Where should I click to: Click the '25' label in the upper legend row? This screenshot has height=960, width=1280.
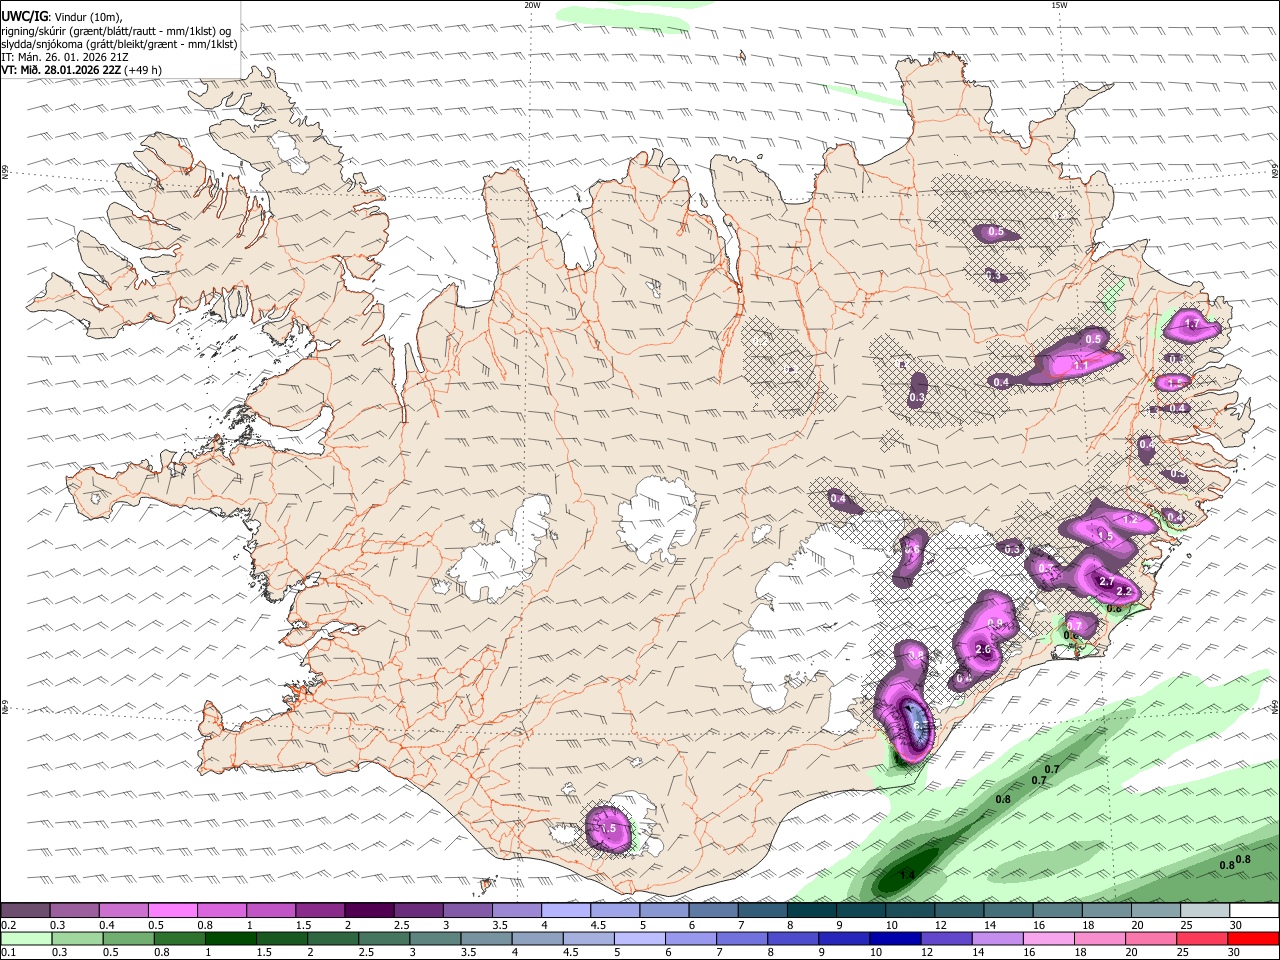1186,925
